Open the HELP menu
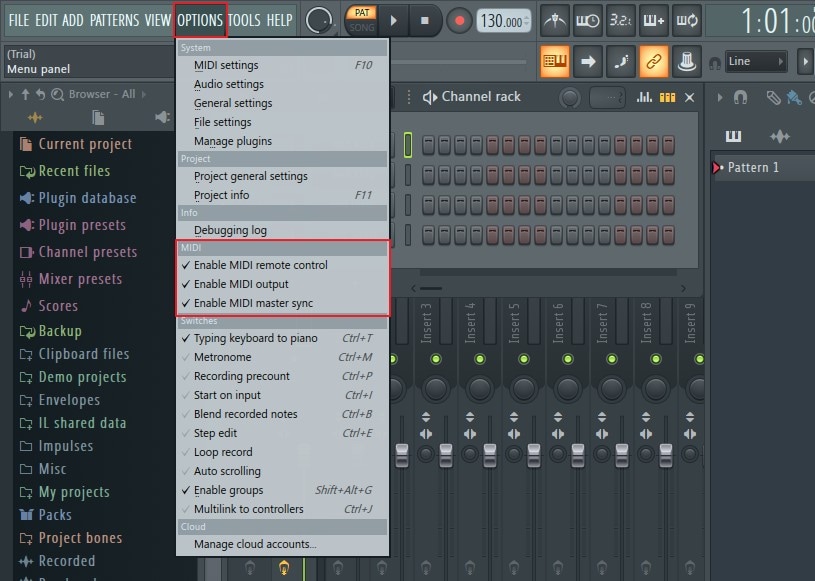The width and height of the screenshot is (815, 581). coord(280,20)
